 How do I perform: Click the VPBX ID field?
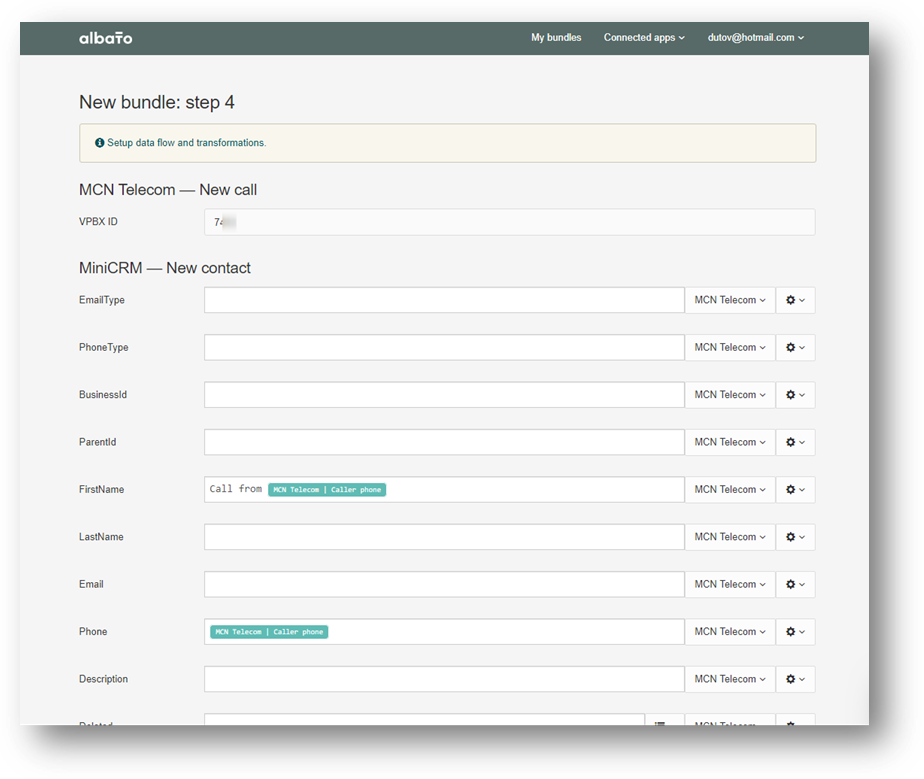click(510, 222)
